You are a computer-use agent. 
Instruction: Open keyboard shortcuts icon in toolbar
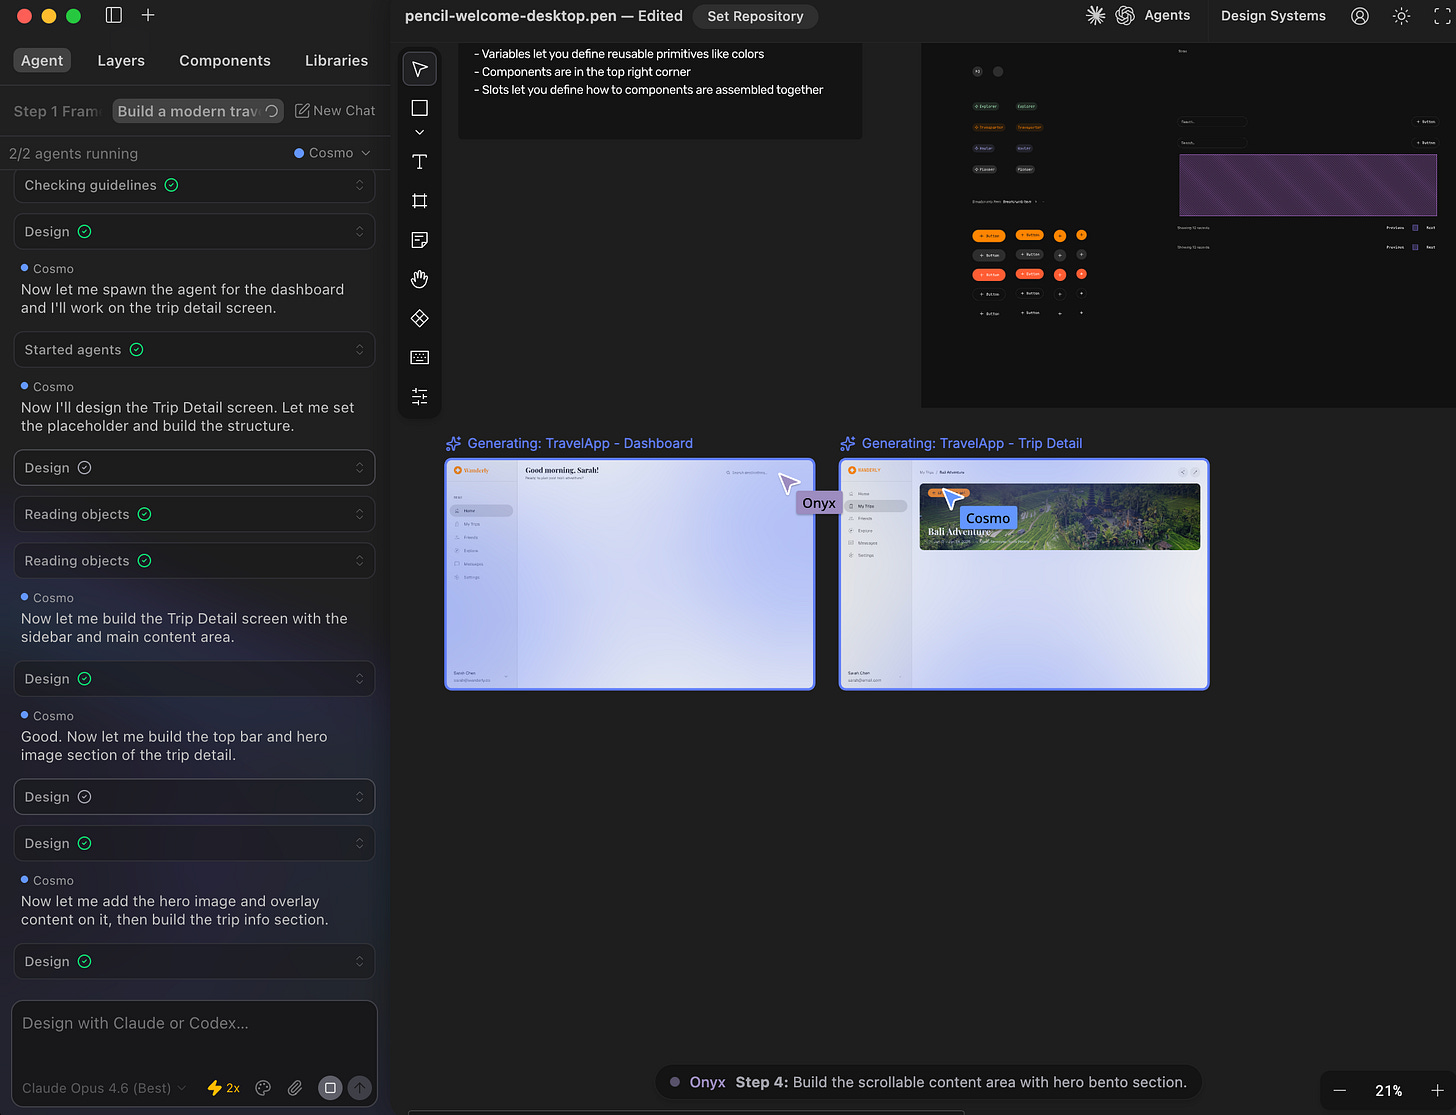click(x=420, y=357)
